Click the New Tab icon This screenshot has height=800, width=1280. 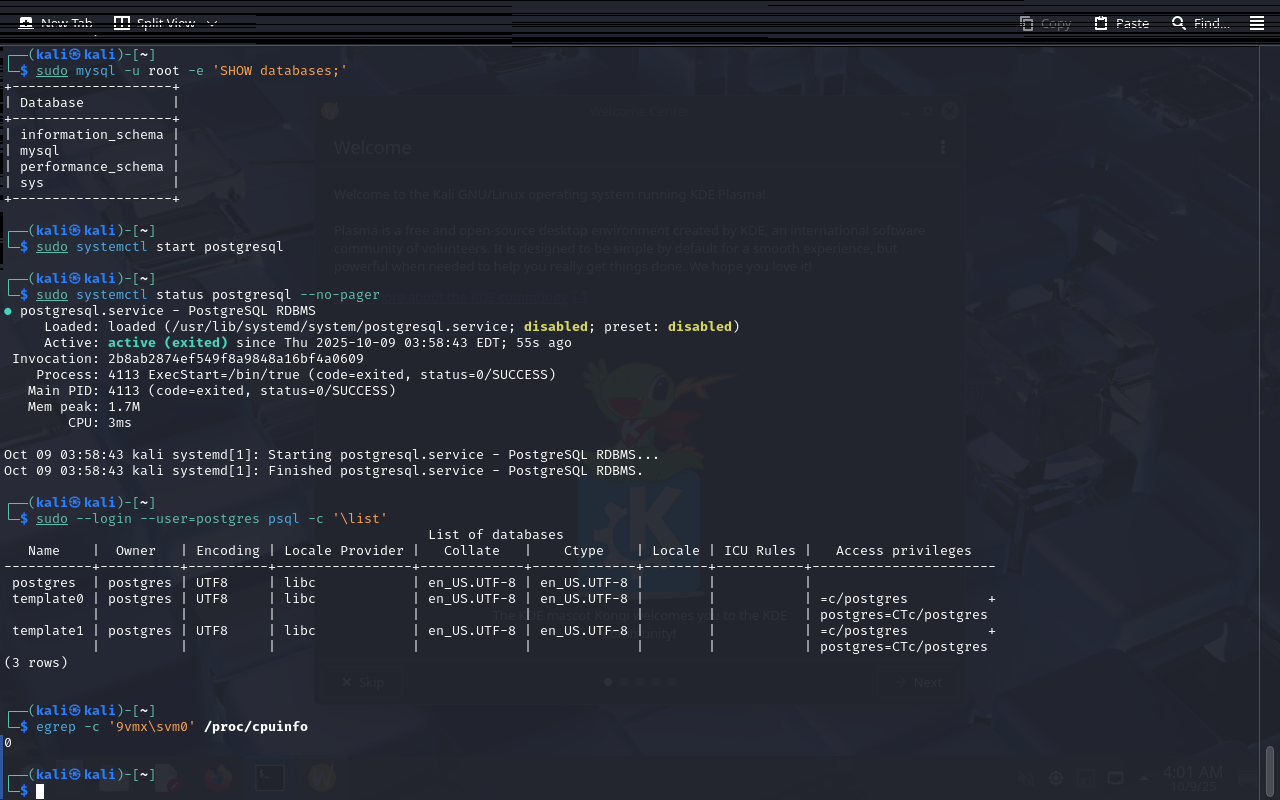pyautogui.click(x=25, y=23)
